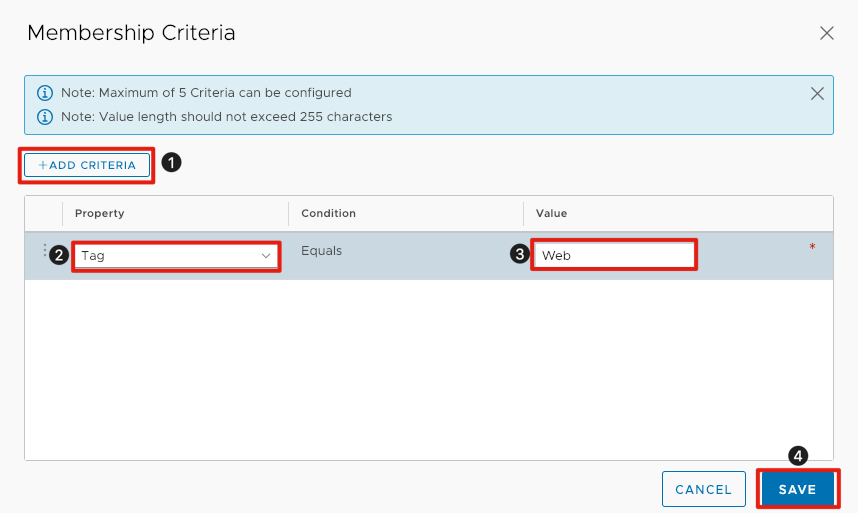Click the red required asterisk
The height and width of the screenshot is (517, 860).
pyautogui.click(x=812, y=247)
